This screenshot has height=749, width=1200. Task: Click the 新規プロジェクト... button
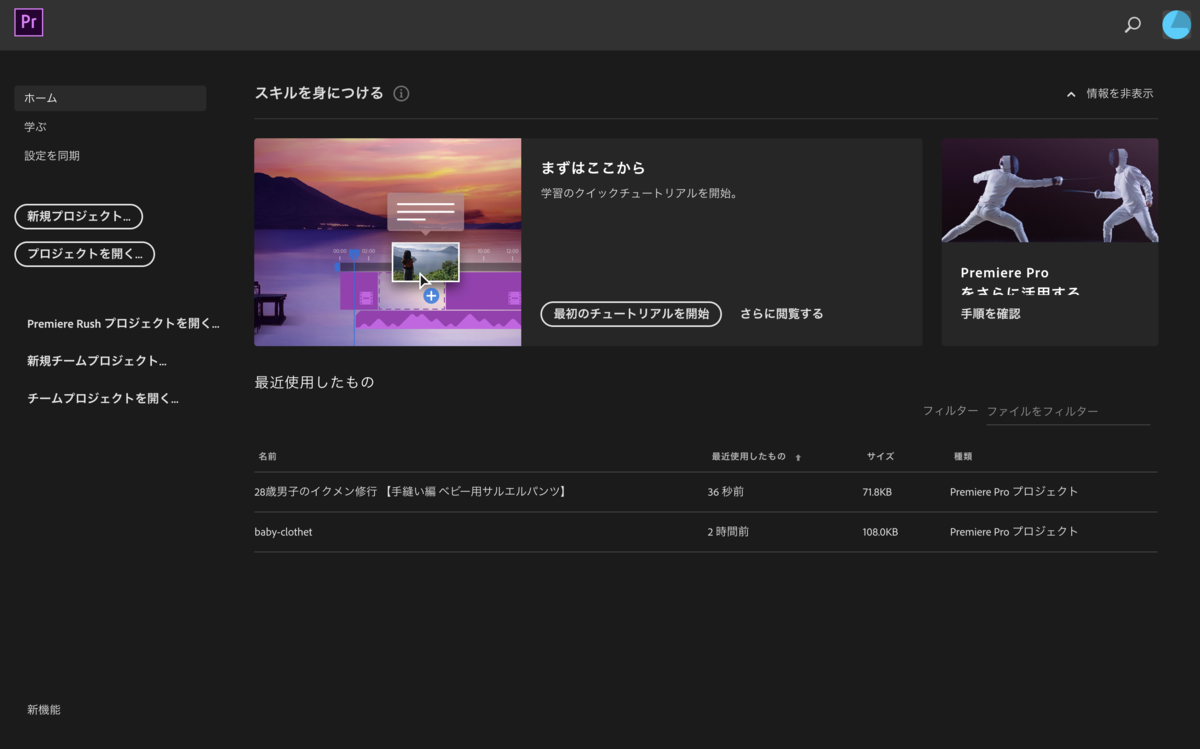coord(79,217)
